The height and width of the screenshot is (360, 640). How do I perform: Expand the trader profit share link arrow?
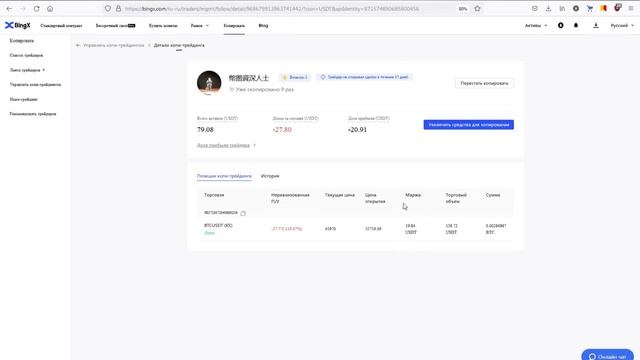click(254, 145)
